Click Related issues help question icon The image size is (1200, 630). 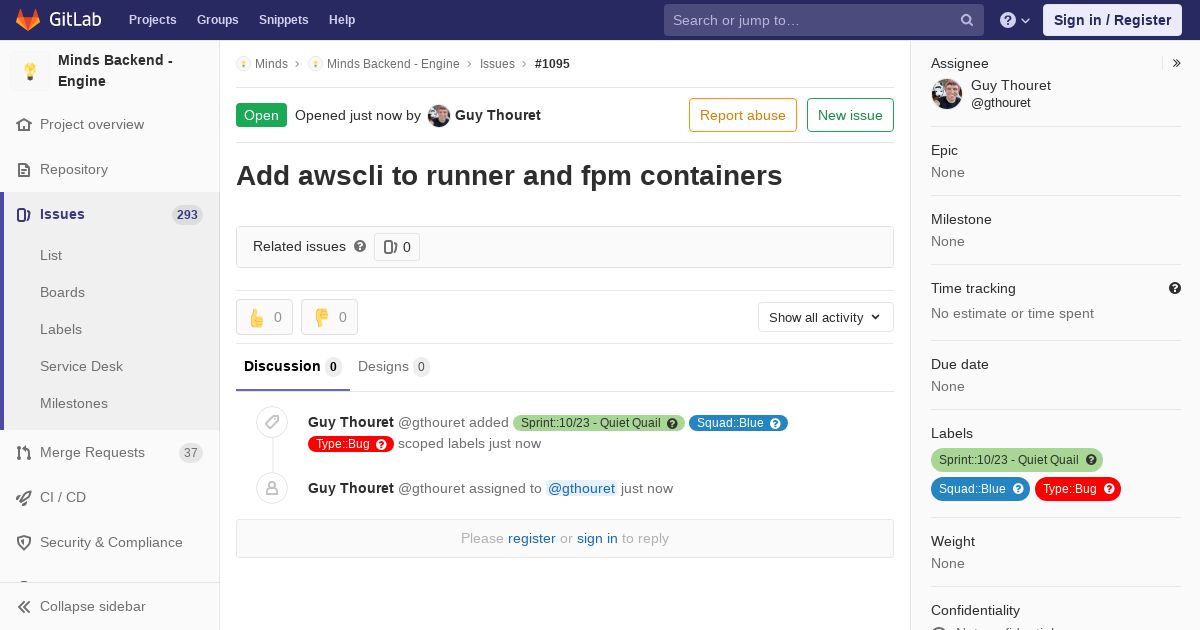360,246
